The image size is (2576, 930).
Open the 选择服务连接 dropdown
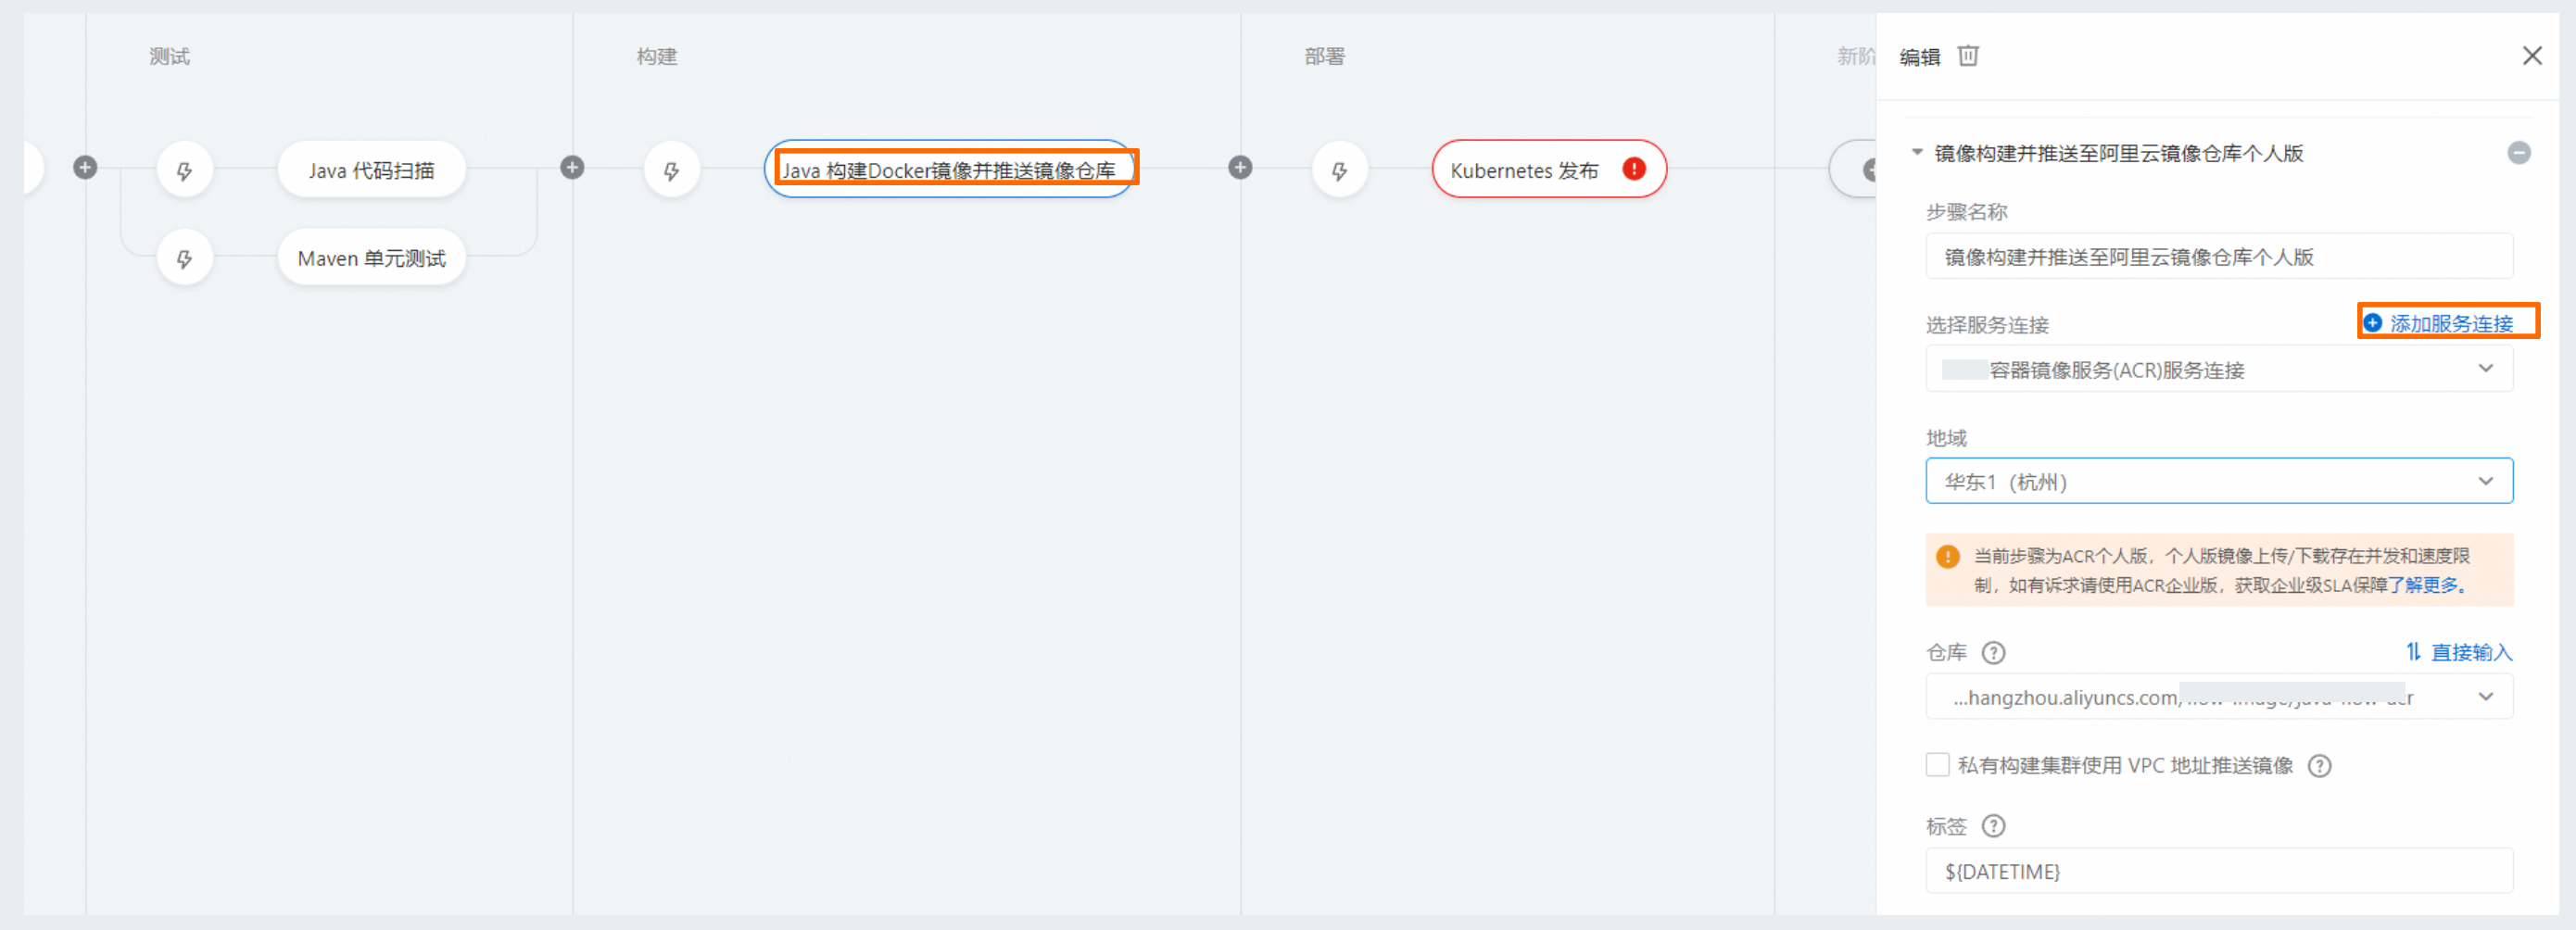coord(2218,369)
